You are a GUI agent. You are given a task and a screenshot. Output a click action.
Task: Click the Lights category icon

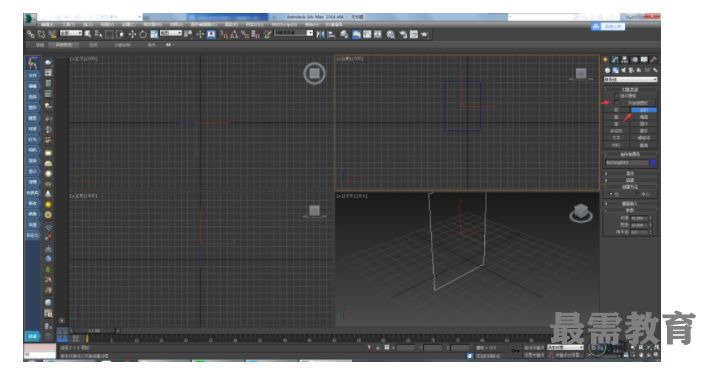pyautogui.click(x=623, y=70)
